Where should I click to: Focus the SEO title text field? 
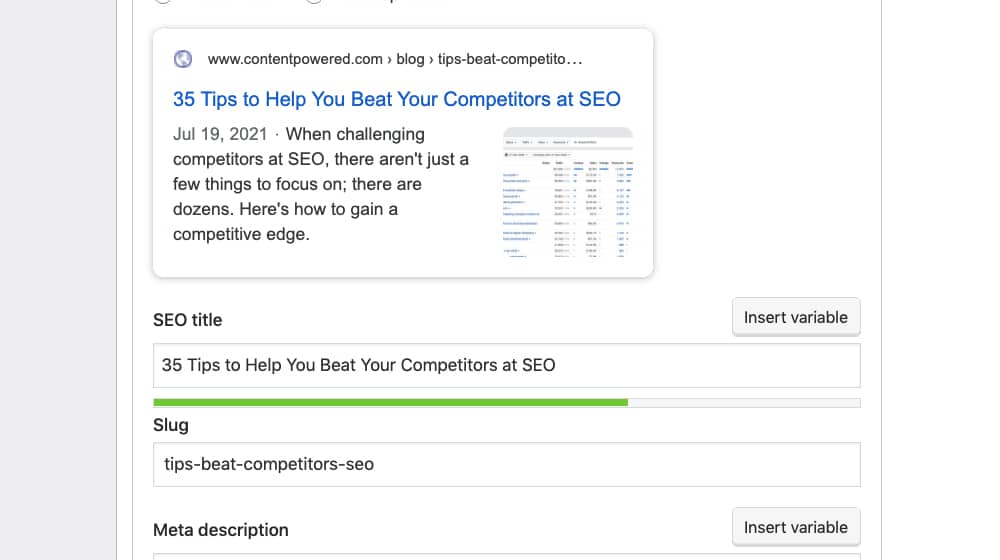pyautogui.click(x=506, y=365)
